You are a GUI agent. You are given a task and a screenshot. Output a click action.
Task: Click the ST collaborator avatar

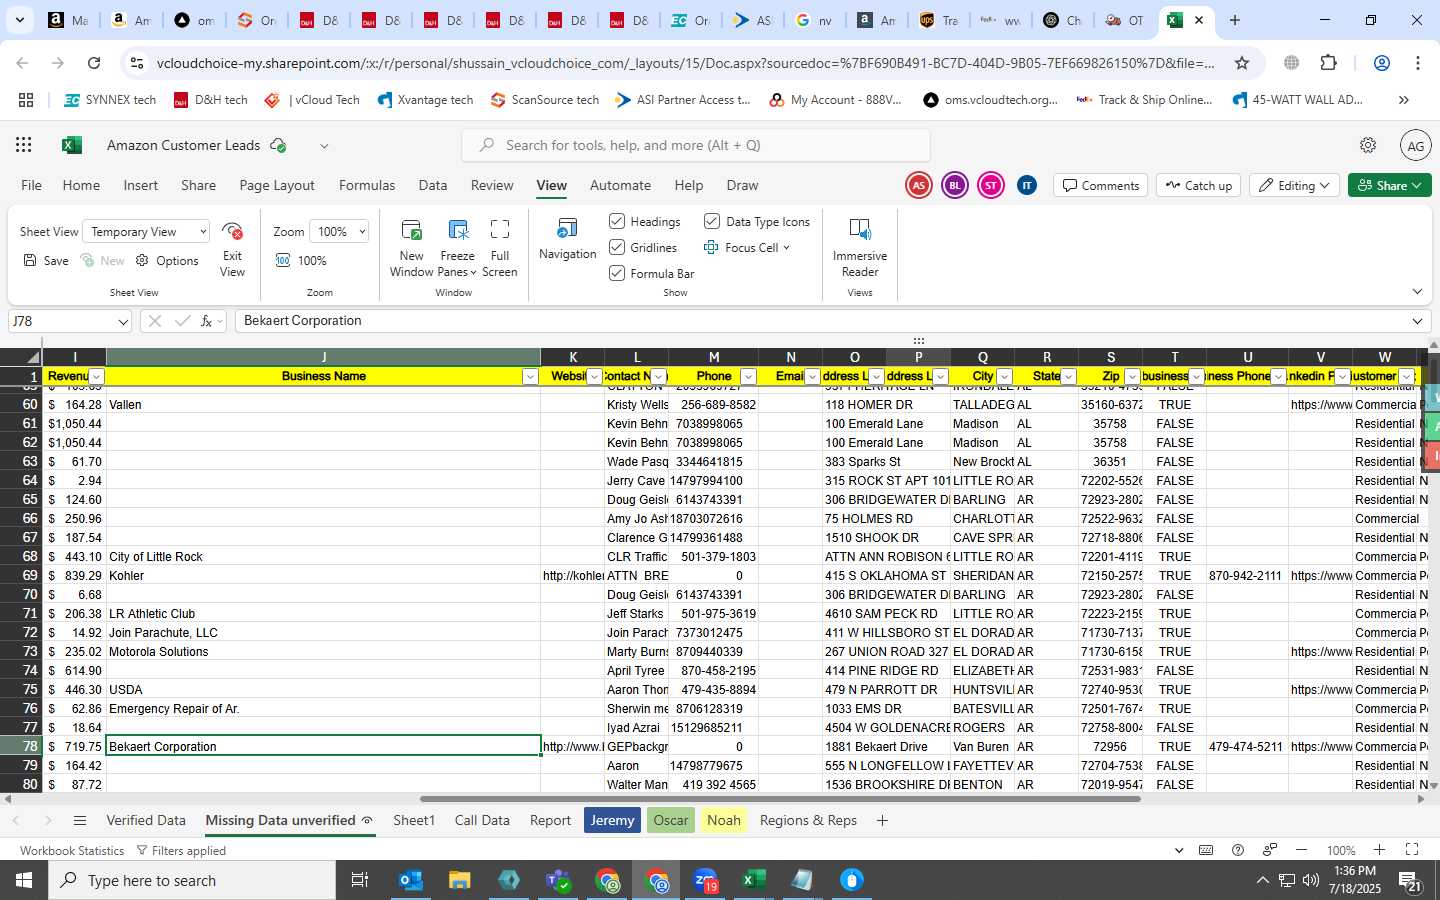pos(991,185)
